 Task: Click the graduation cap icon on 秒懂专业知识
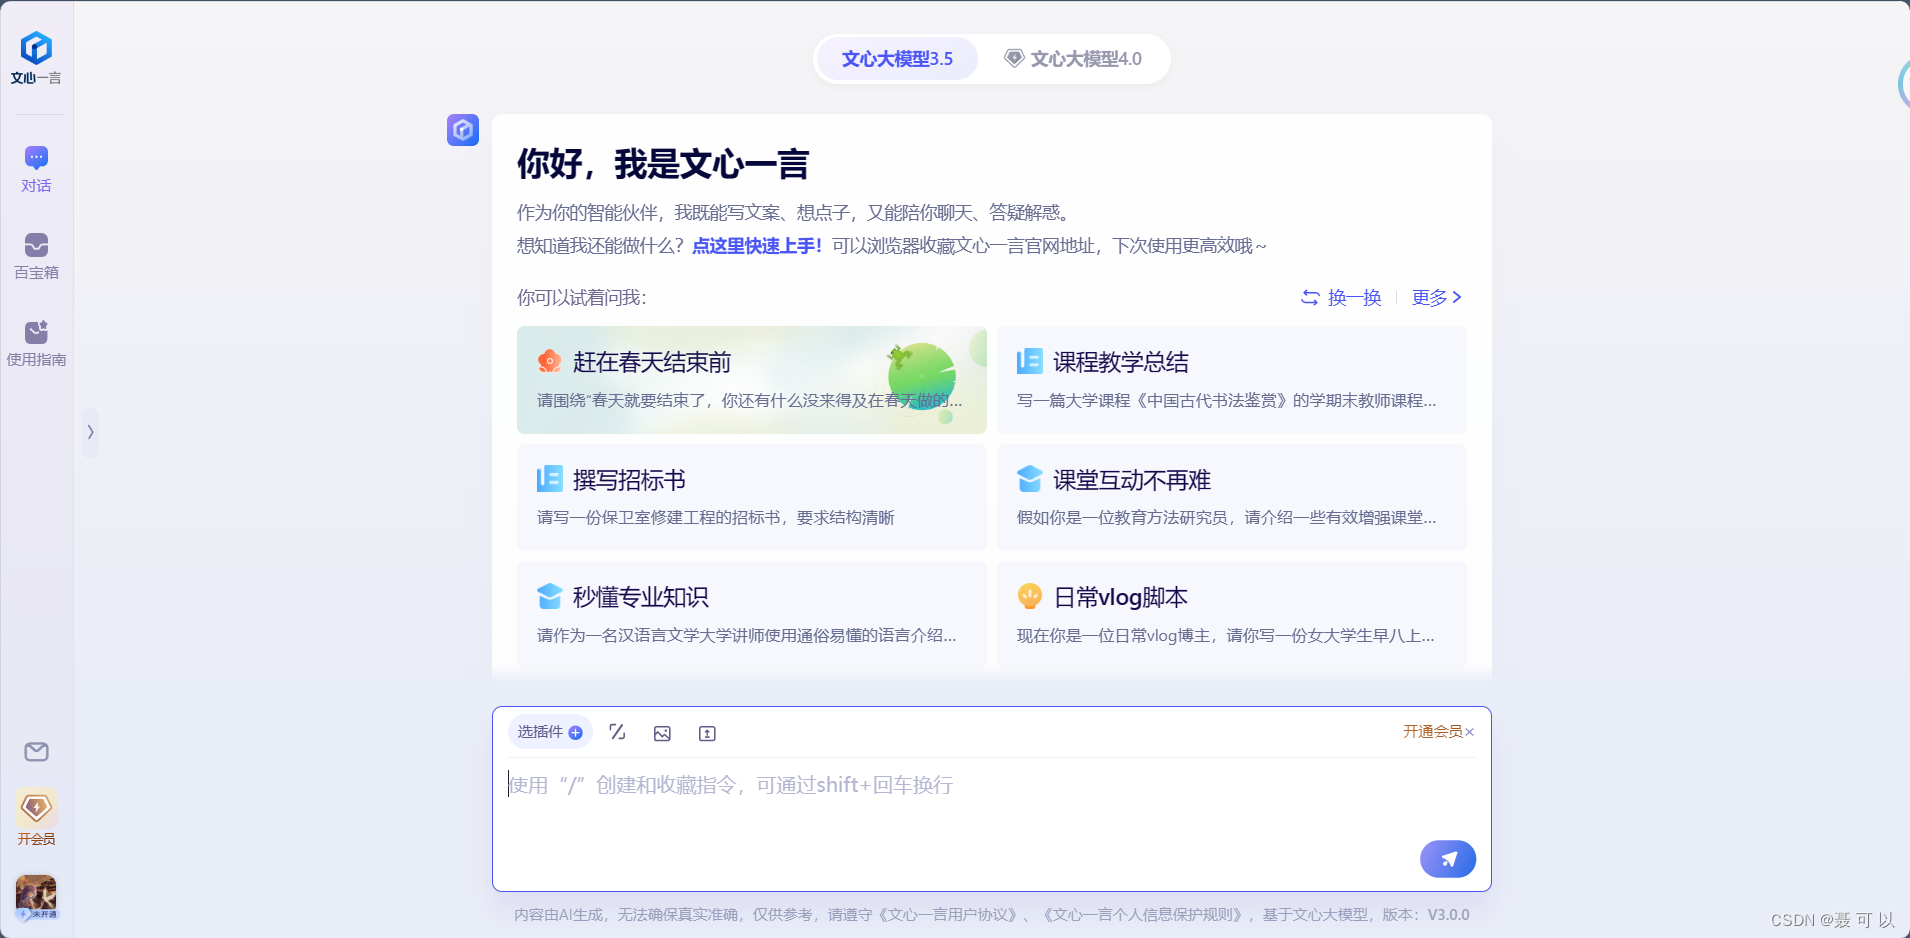[549, 596]
